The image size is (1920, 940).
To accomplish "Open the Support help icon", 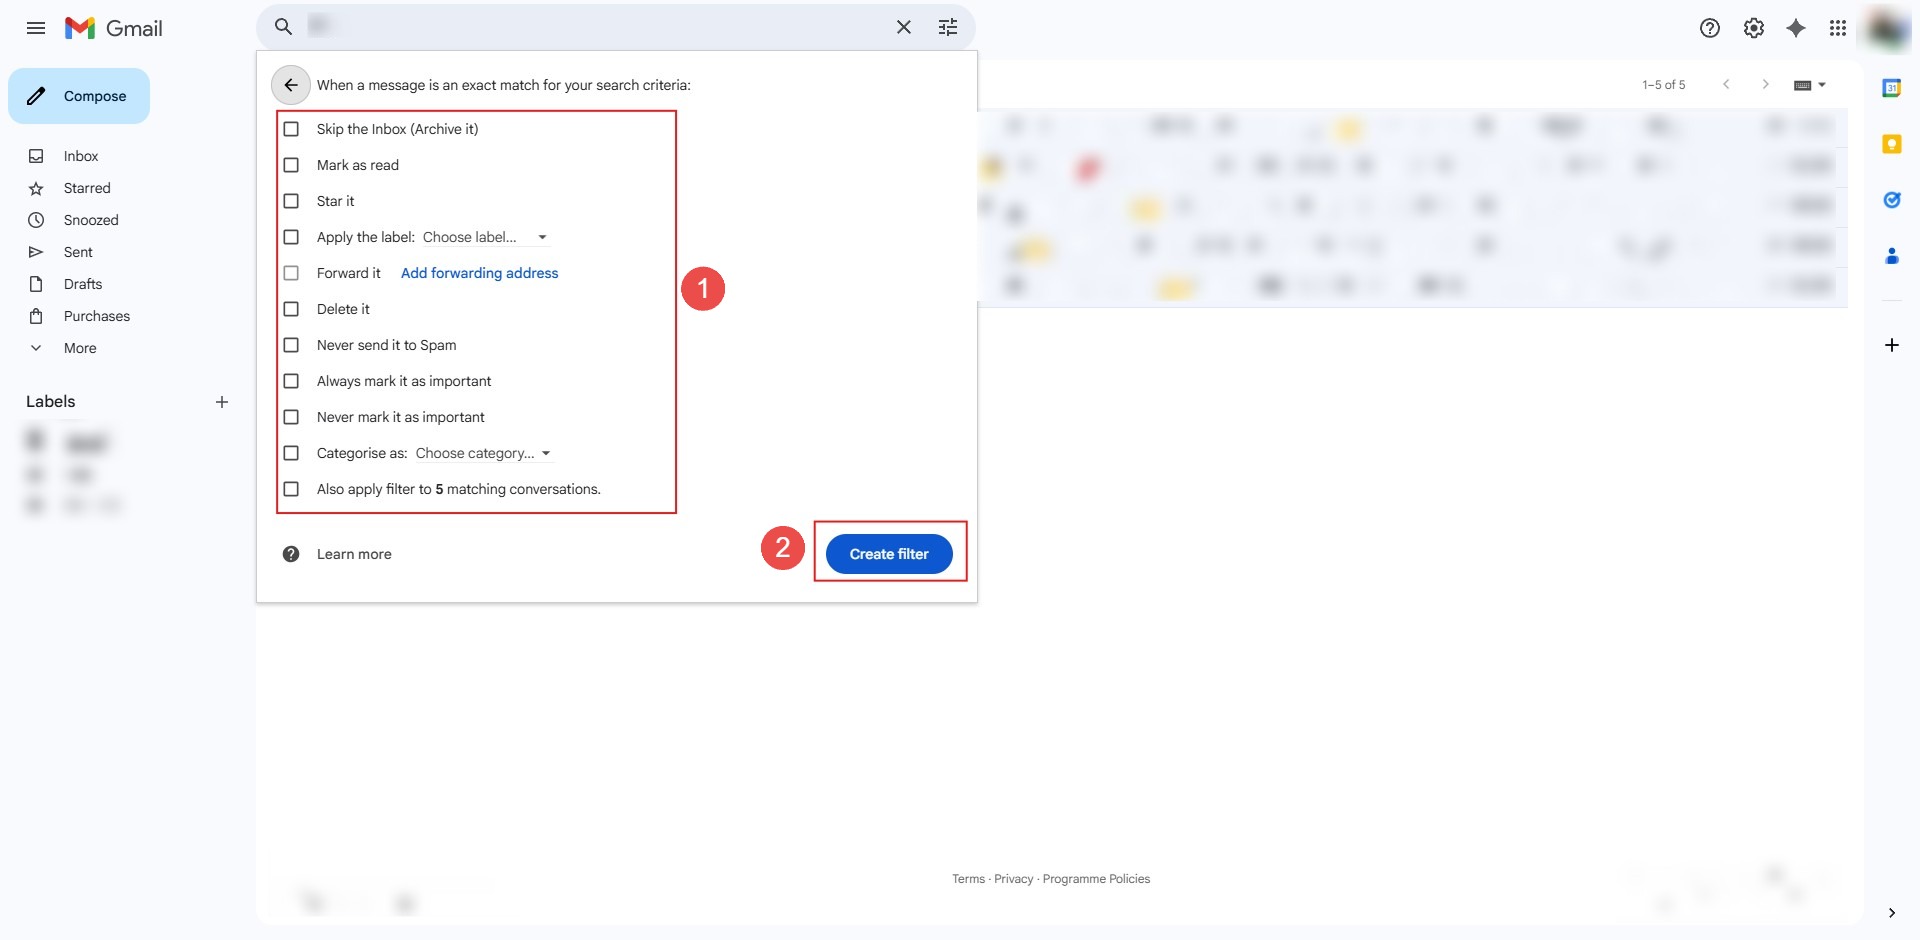I will pos(1709,28).
